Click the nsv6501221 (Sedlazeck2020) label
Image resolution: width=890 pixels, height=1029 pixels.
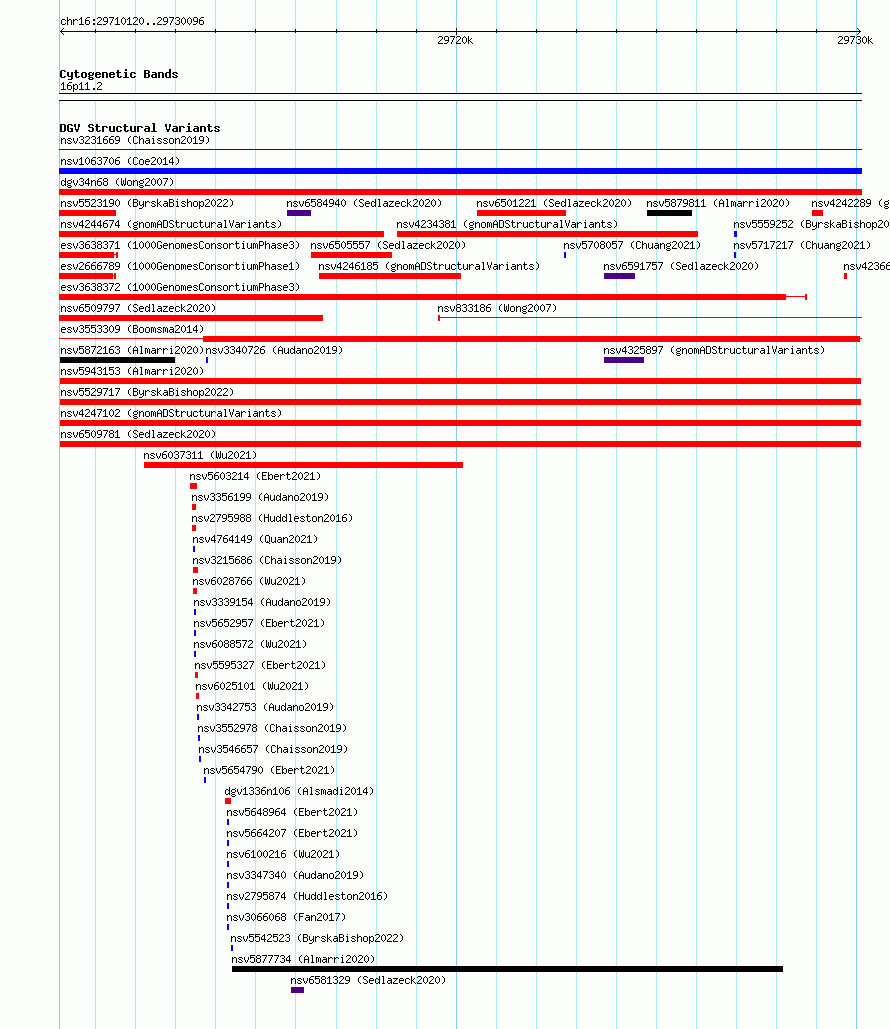coord(554,203)
